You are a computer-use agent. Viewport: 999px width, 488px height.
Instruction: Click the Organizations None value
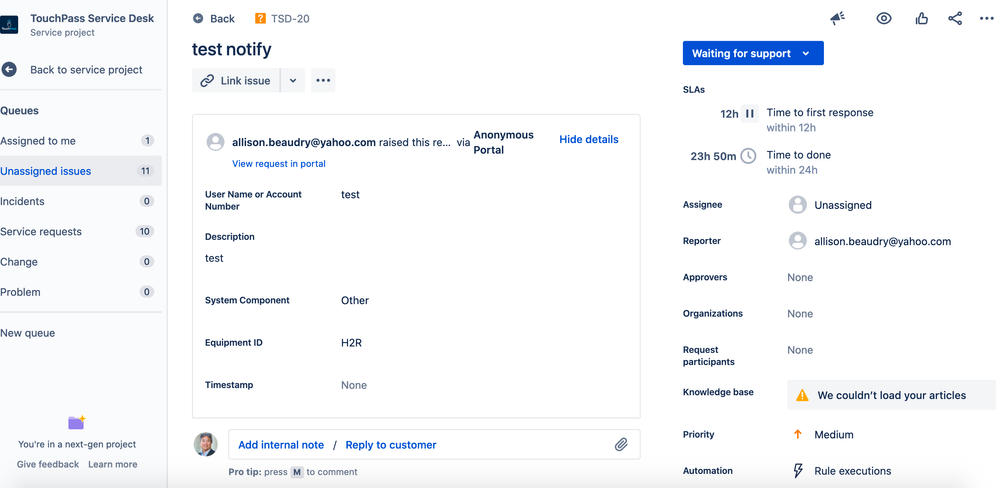click(800, 313)
